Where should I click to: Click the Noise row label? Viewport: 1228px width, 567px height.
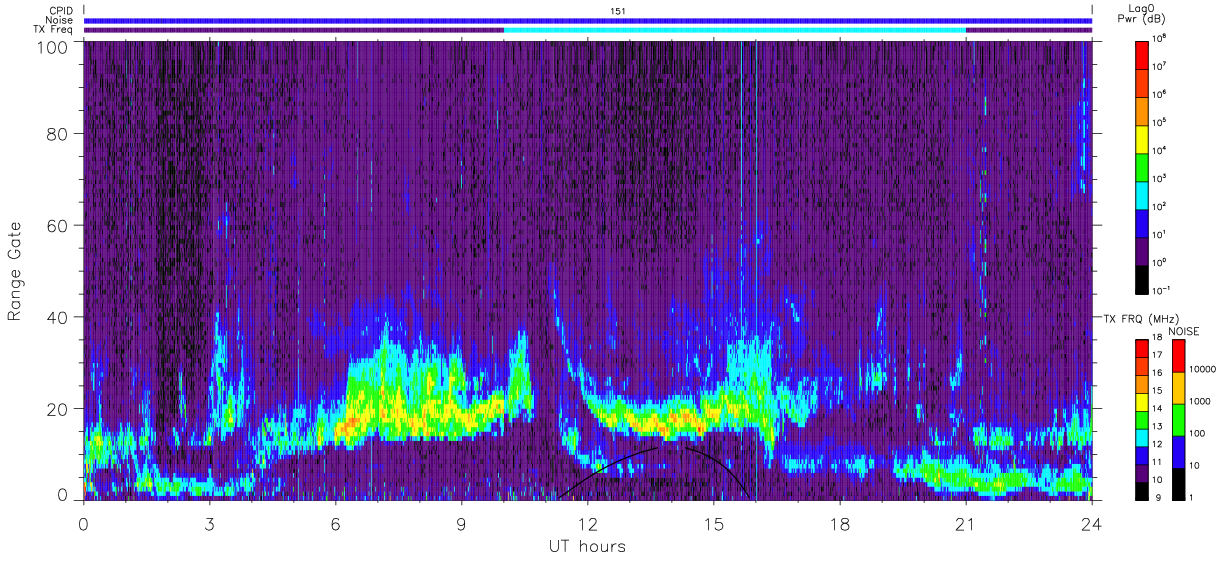coord(59,20)
